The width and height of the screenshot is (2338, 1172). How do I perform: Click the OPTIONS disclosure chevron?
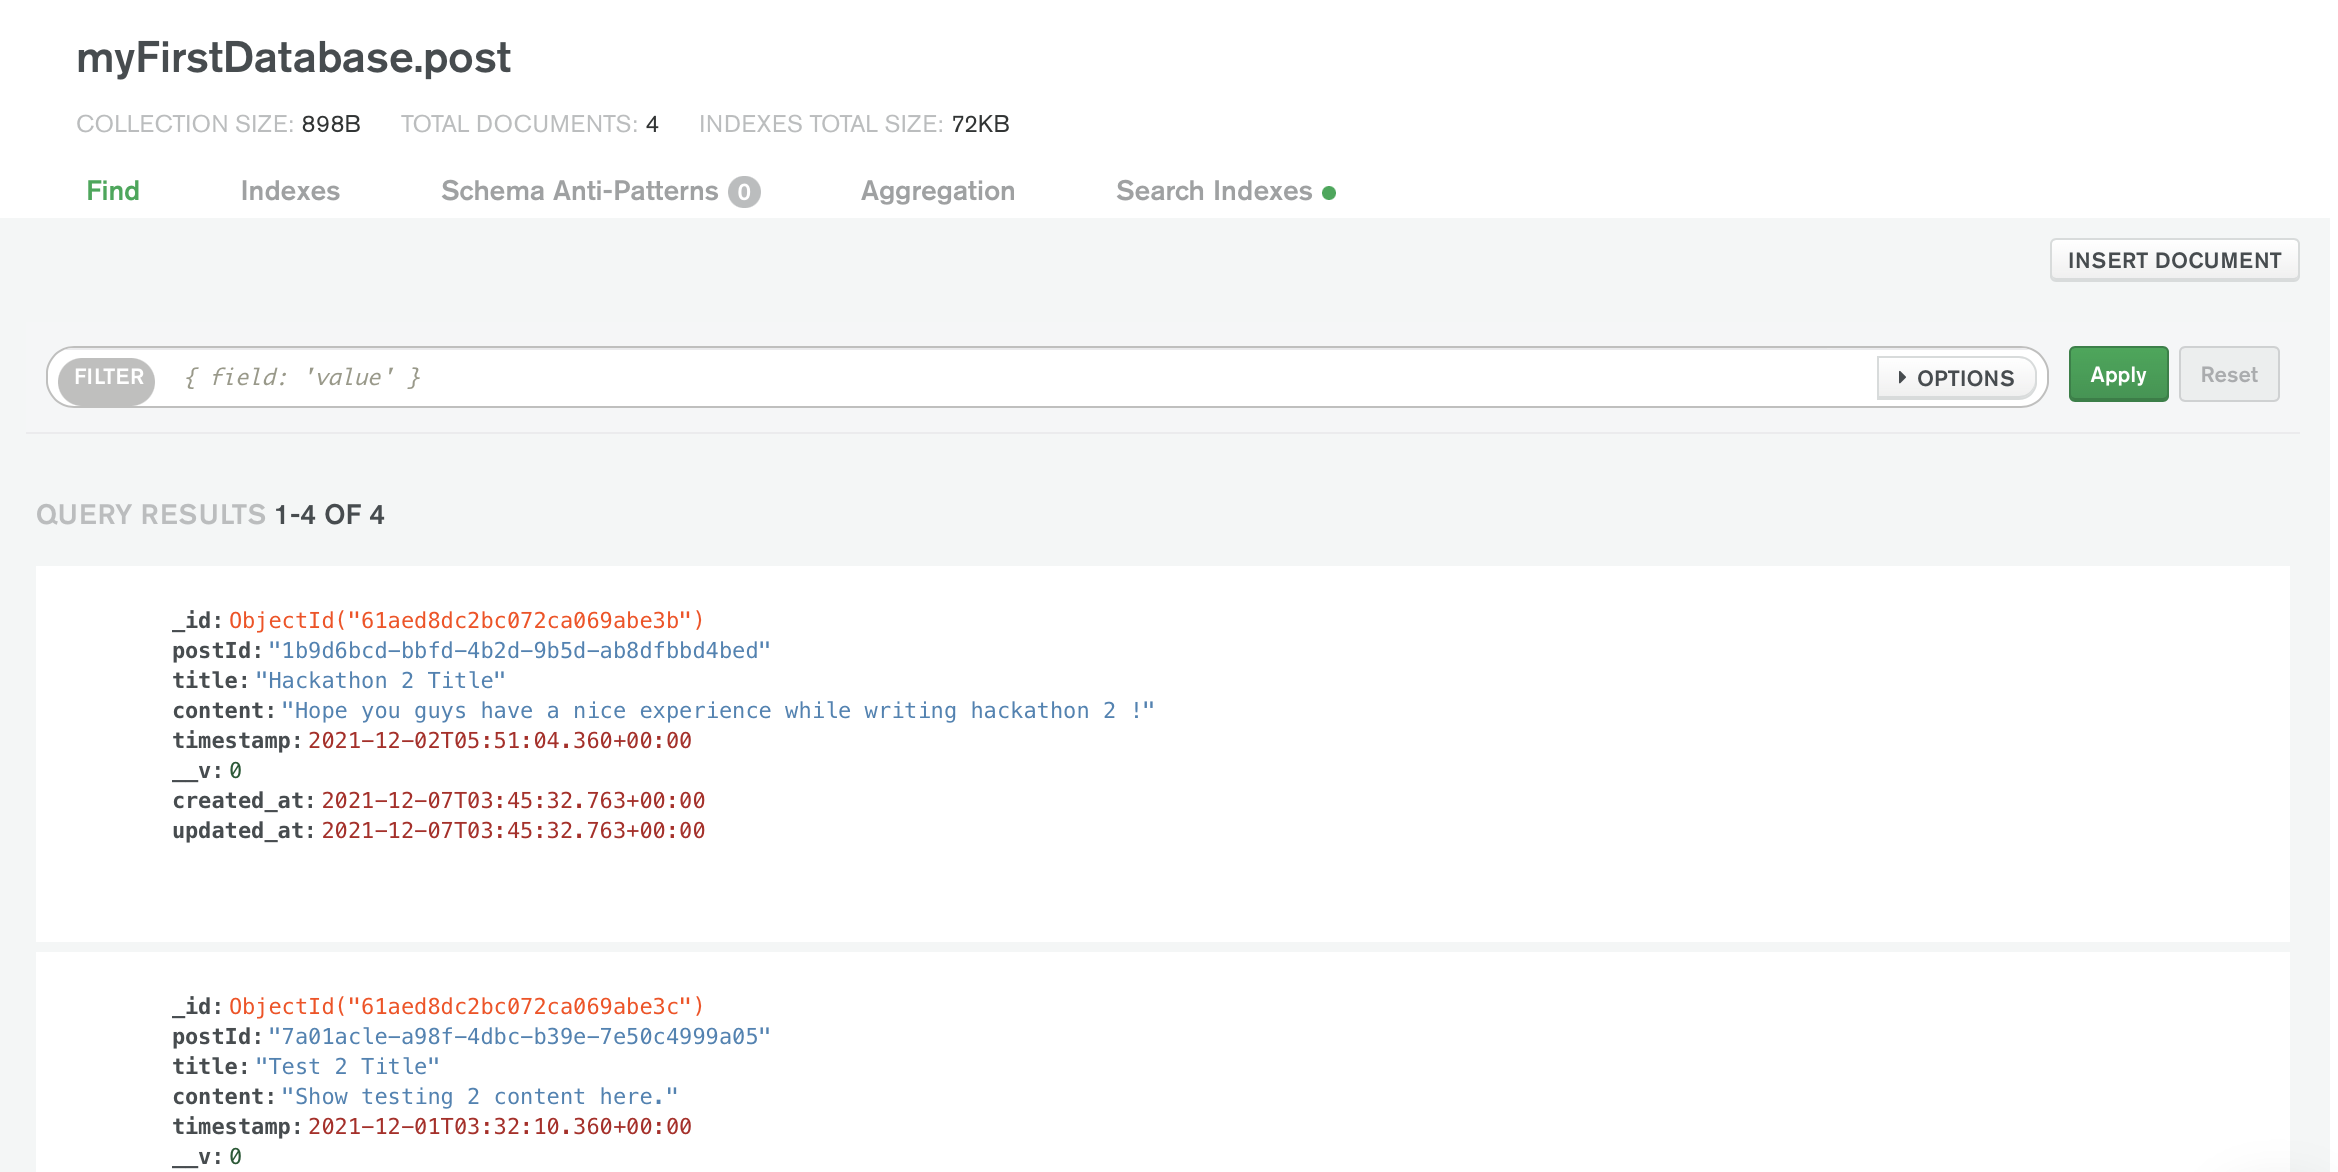pos(1901,378)
